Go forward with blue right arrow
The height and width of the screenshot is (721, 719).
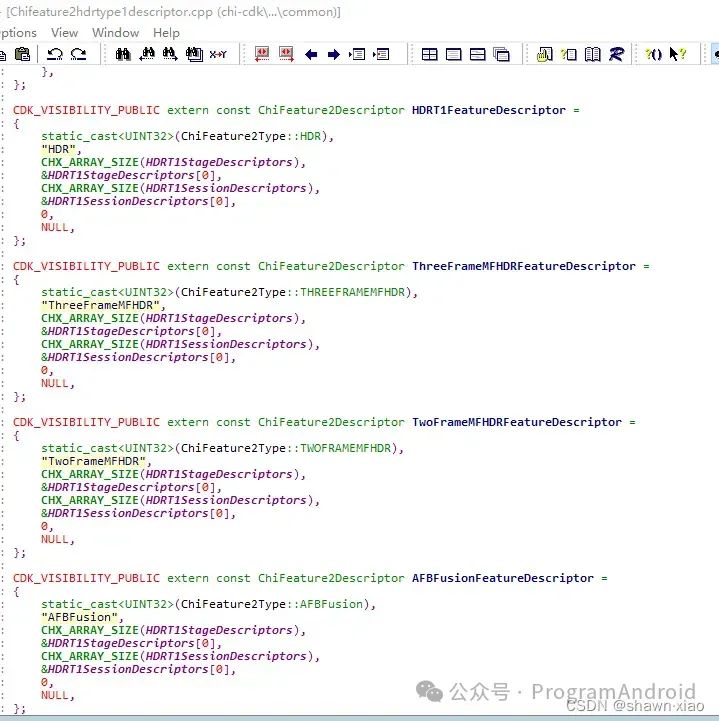[334, 54]
